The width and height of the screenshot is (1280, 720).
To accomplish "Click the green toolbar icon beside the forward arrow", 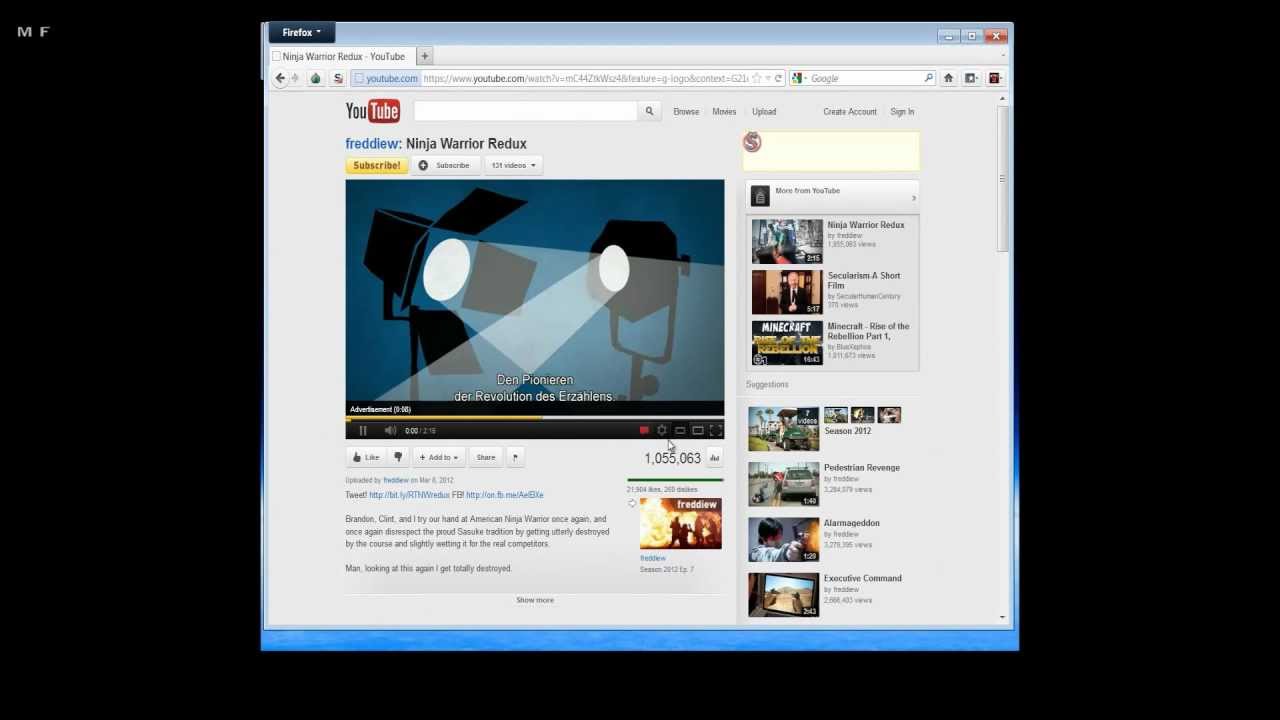I will click(316, 78).
